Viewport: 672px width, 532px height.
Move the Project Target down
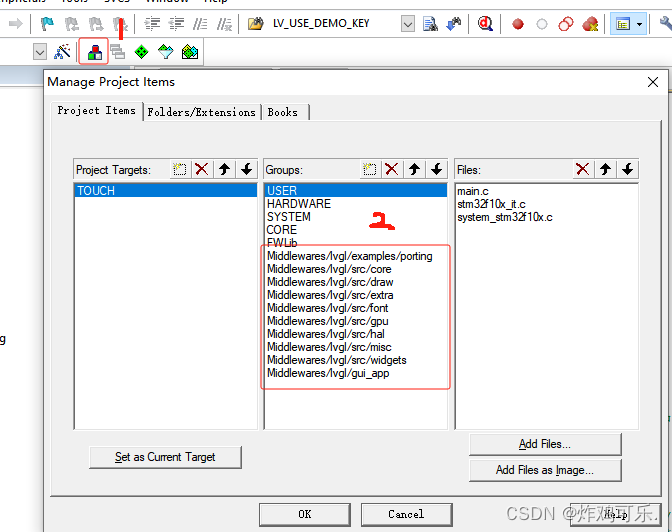click(x=246, y=169)
